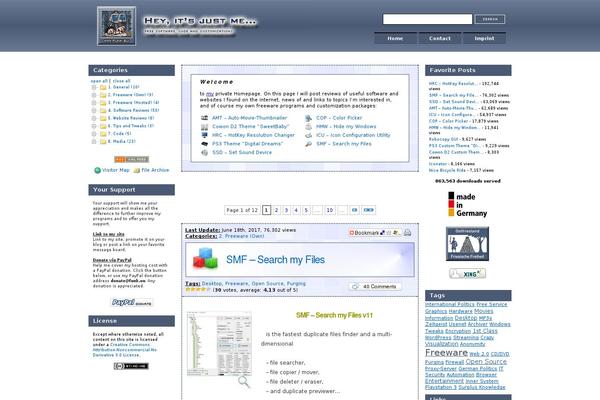Open the Contact navigation tab
Viewport: 600px width, 400px height.
(x=440, y=38)
